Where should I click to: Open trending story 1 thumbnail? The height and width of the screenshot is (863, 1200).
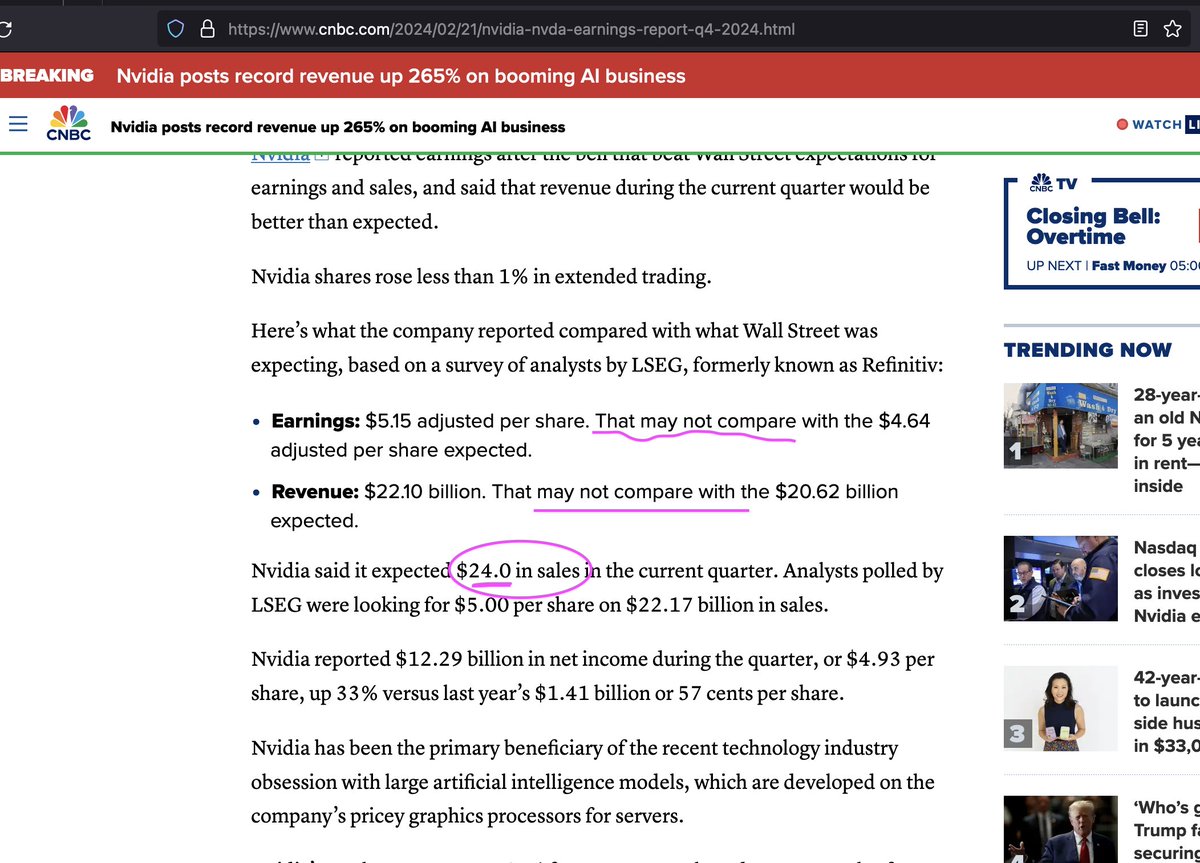1060,426
